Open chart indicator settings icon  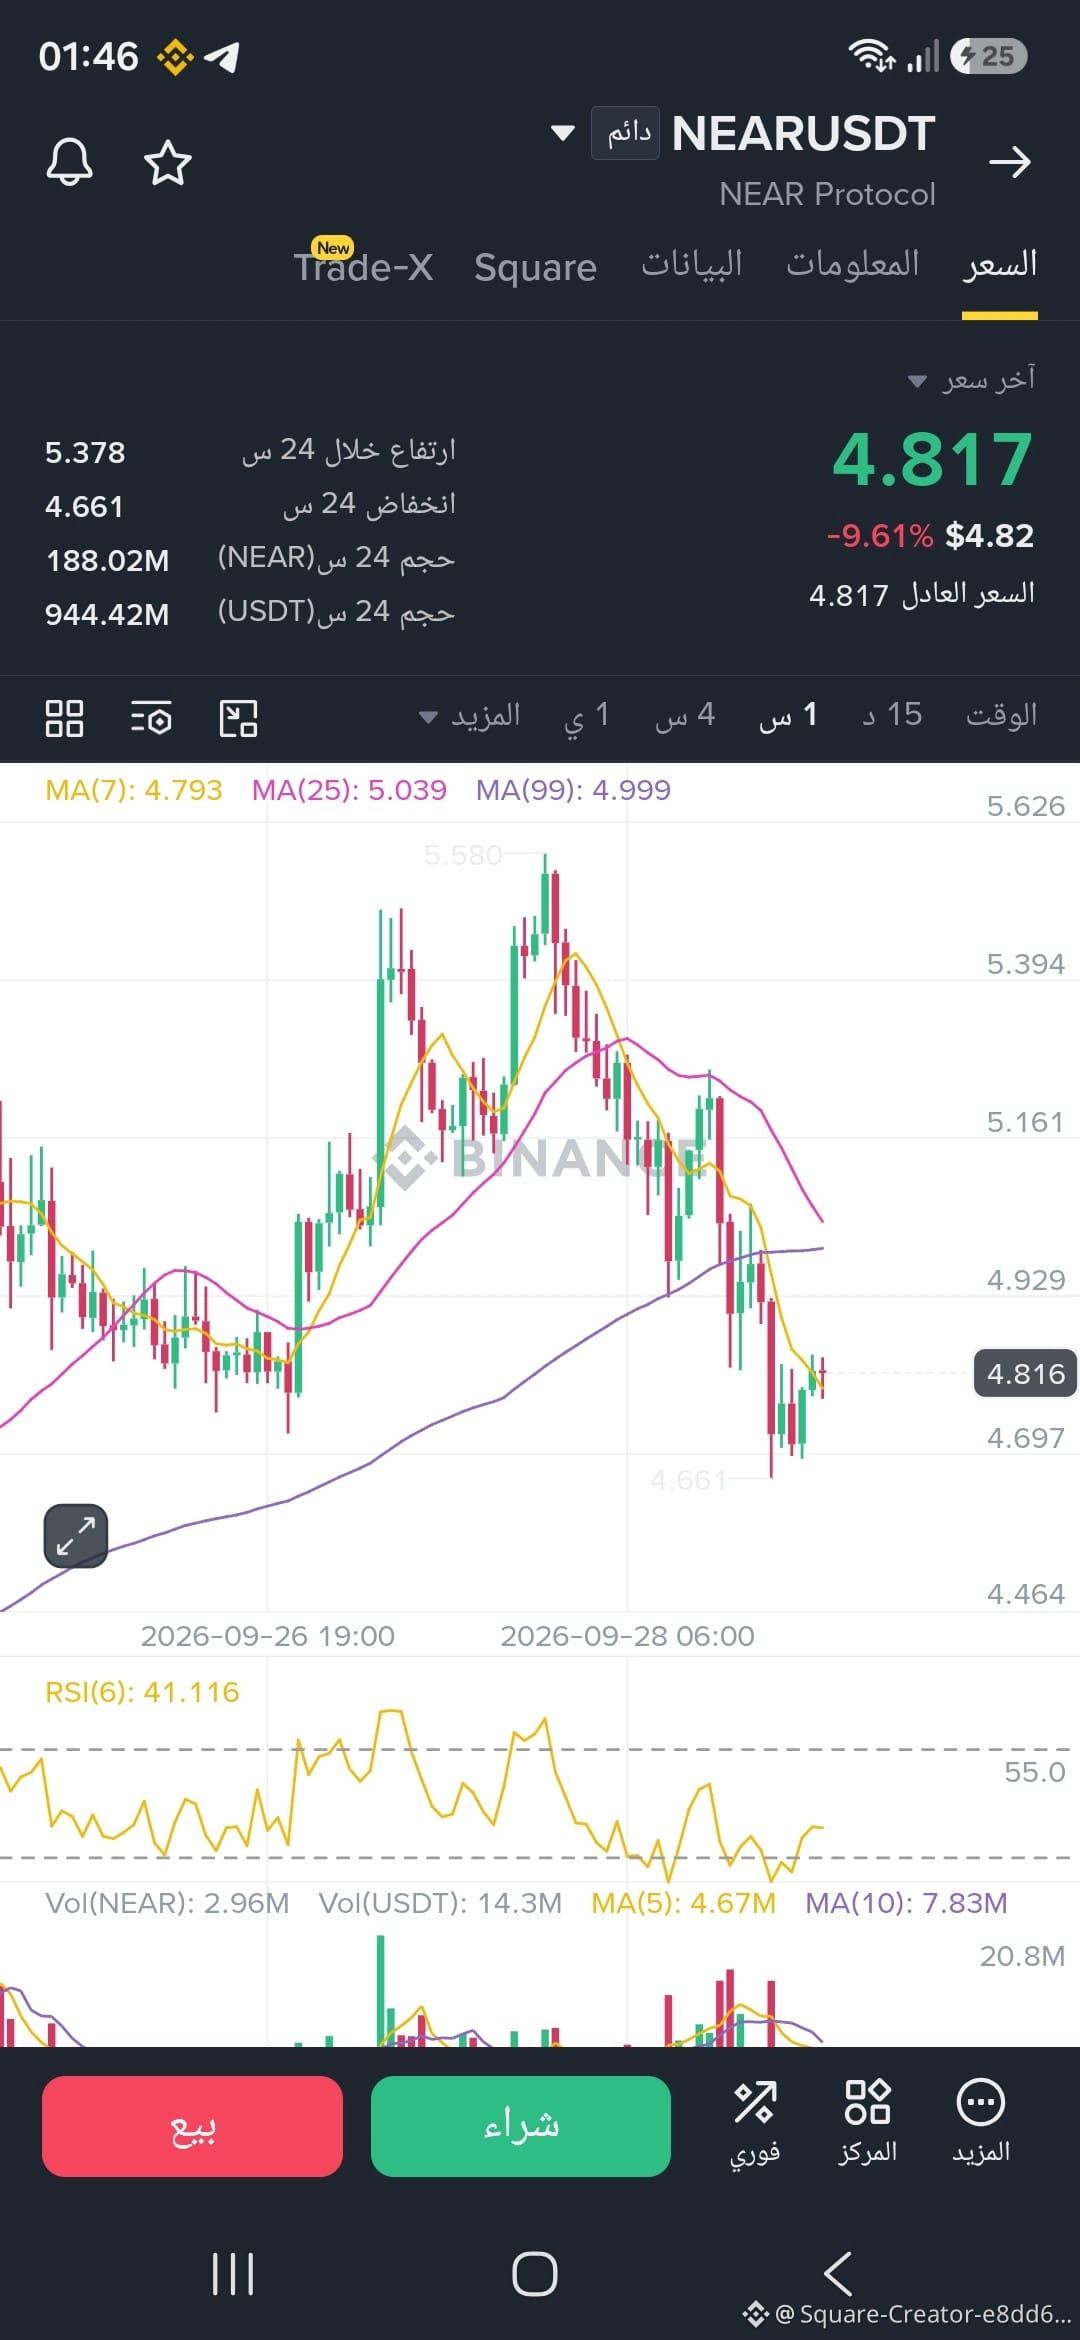[151, 717]
